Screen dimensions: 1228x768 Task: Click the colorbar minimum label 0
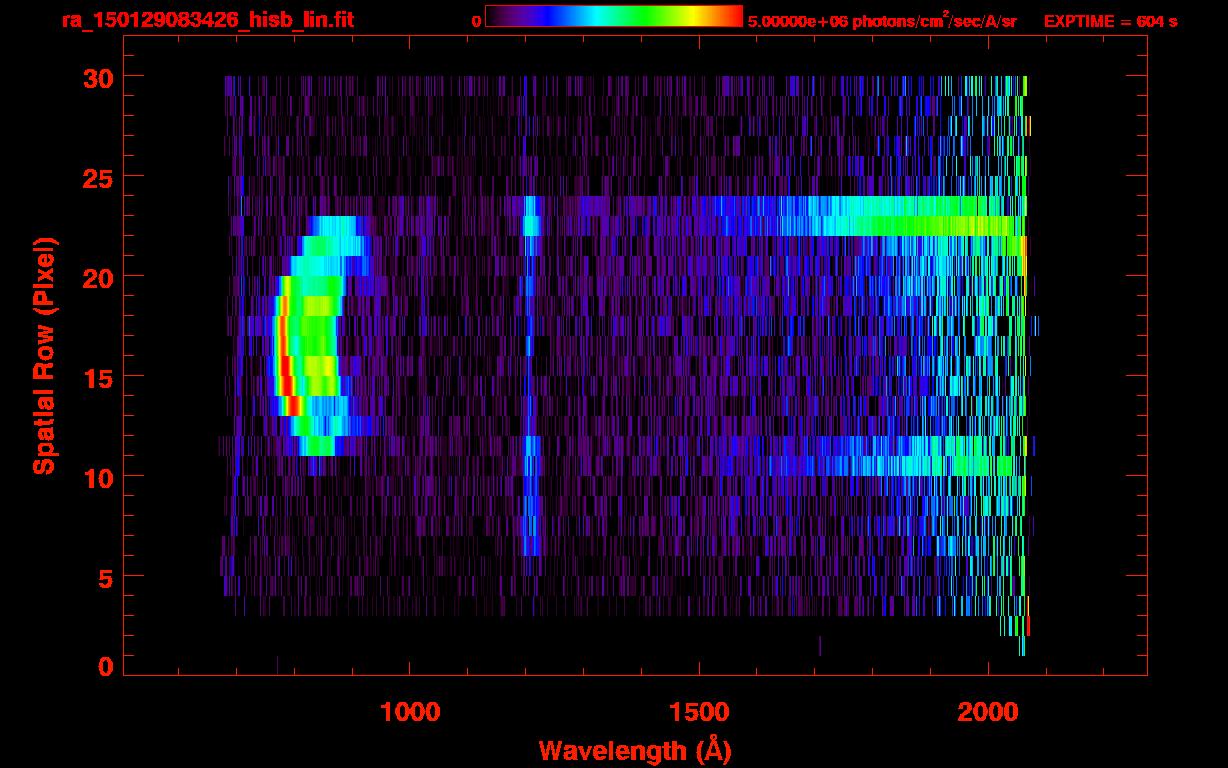[x=477, y=22]
